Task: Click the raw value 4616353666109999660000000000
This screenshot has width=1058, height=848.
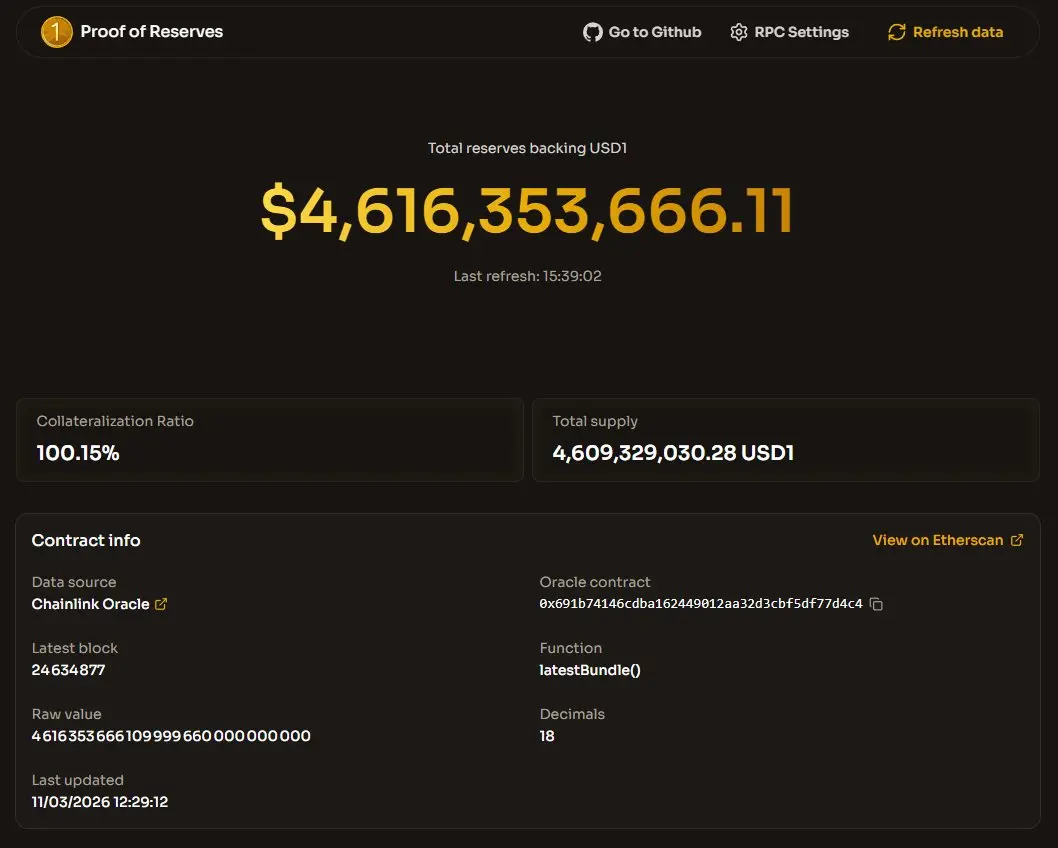Action: (x=171, y=736)
